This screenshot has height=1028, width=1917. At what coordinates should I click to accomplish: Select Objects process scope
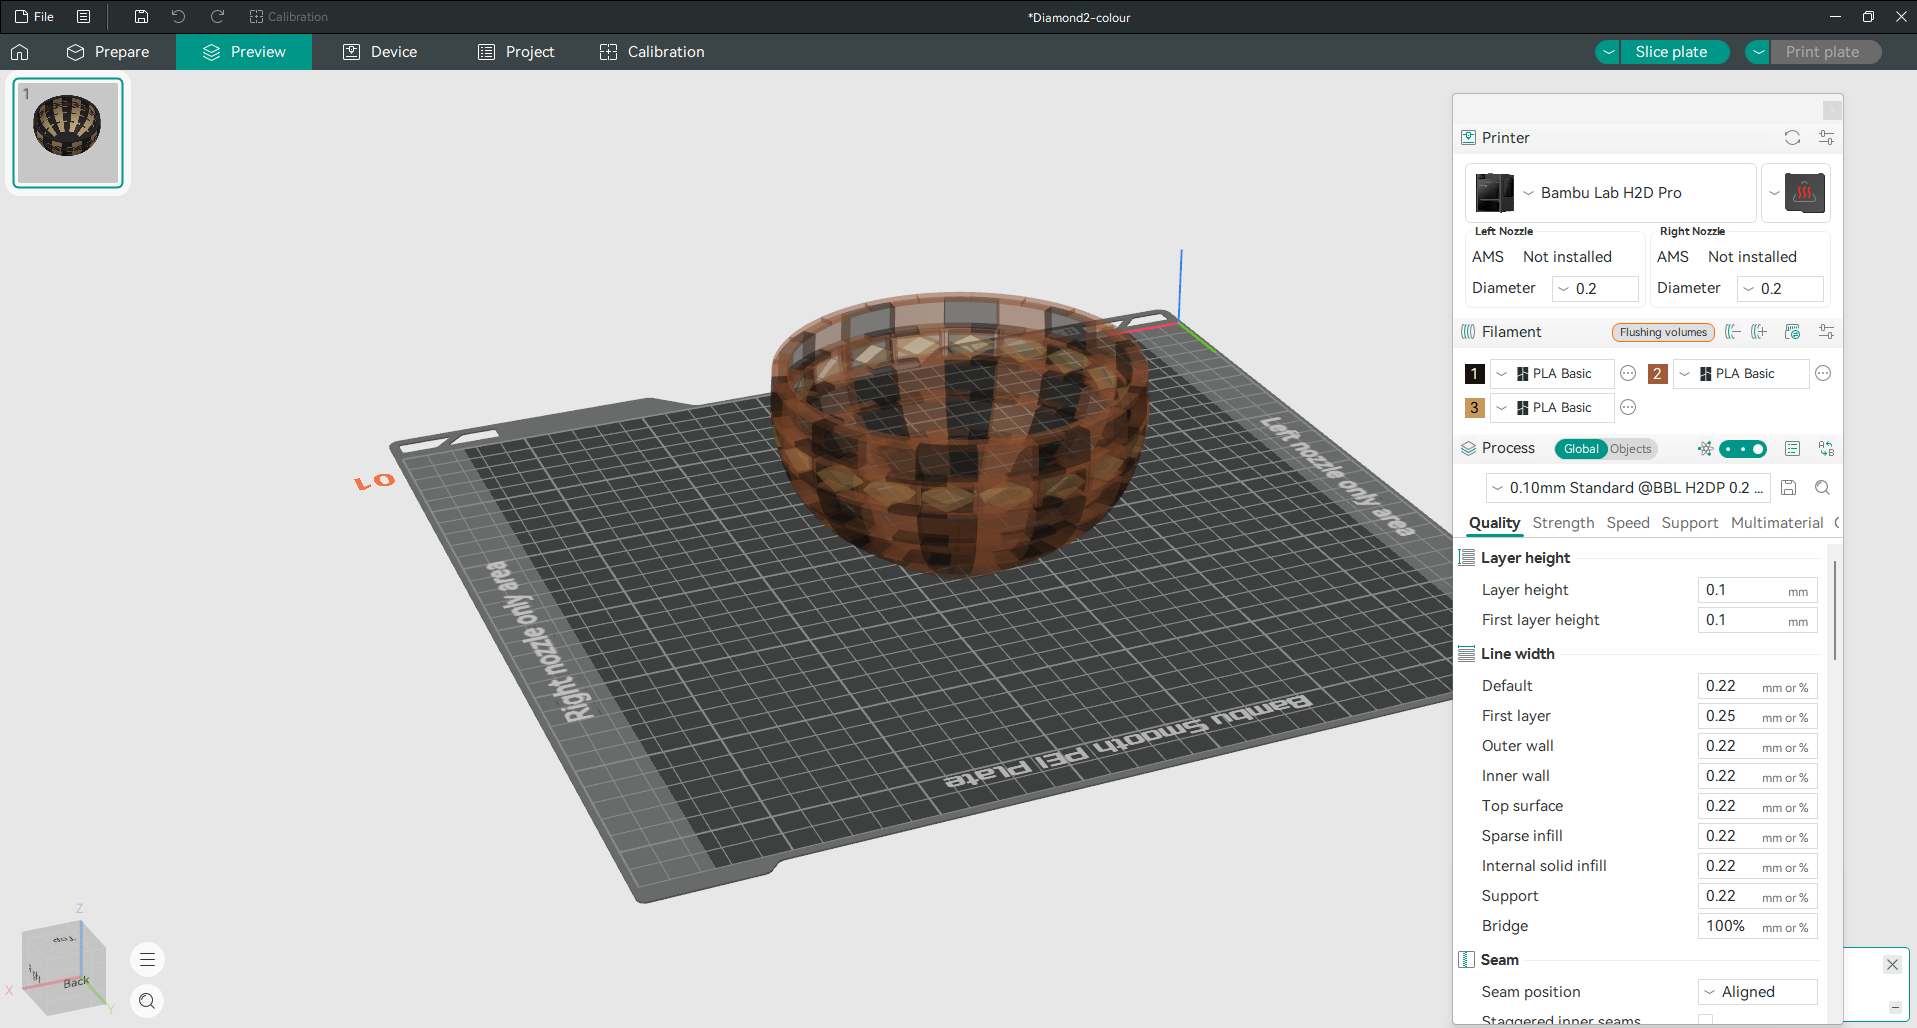point(1631,449)
